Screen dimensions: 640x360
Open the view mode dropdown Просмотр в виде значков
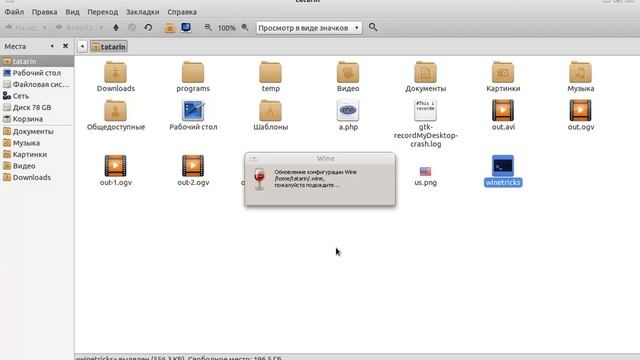point(309,28)
